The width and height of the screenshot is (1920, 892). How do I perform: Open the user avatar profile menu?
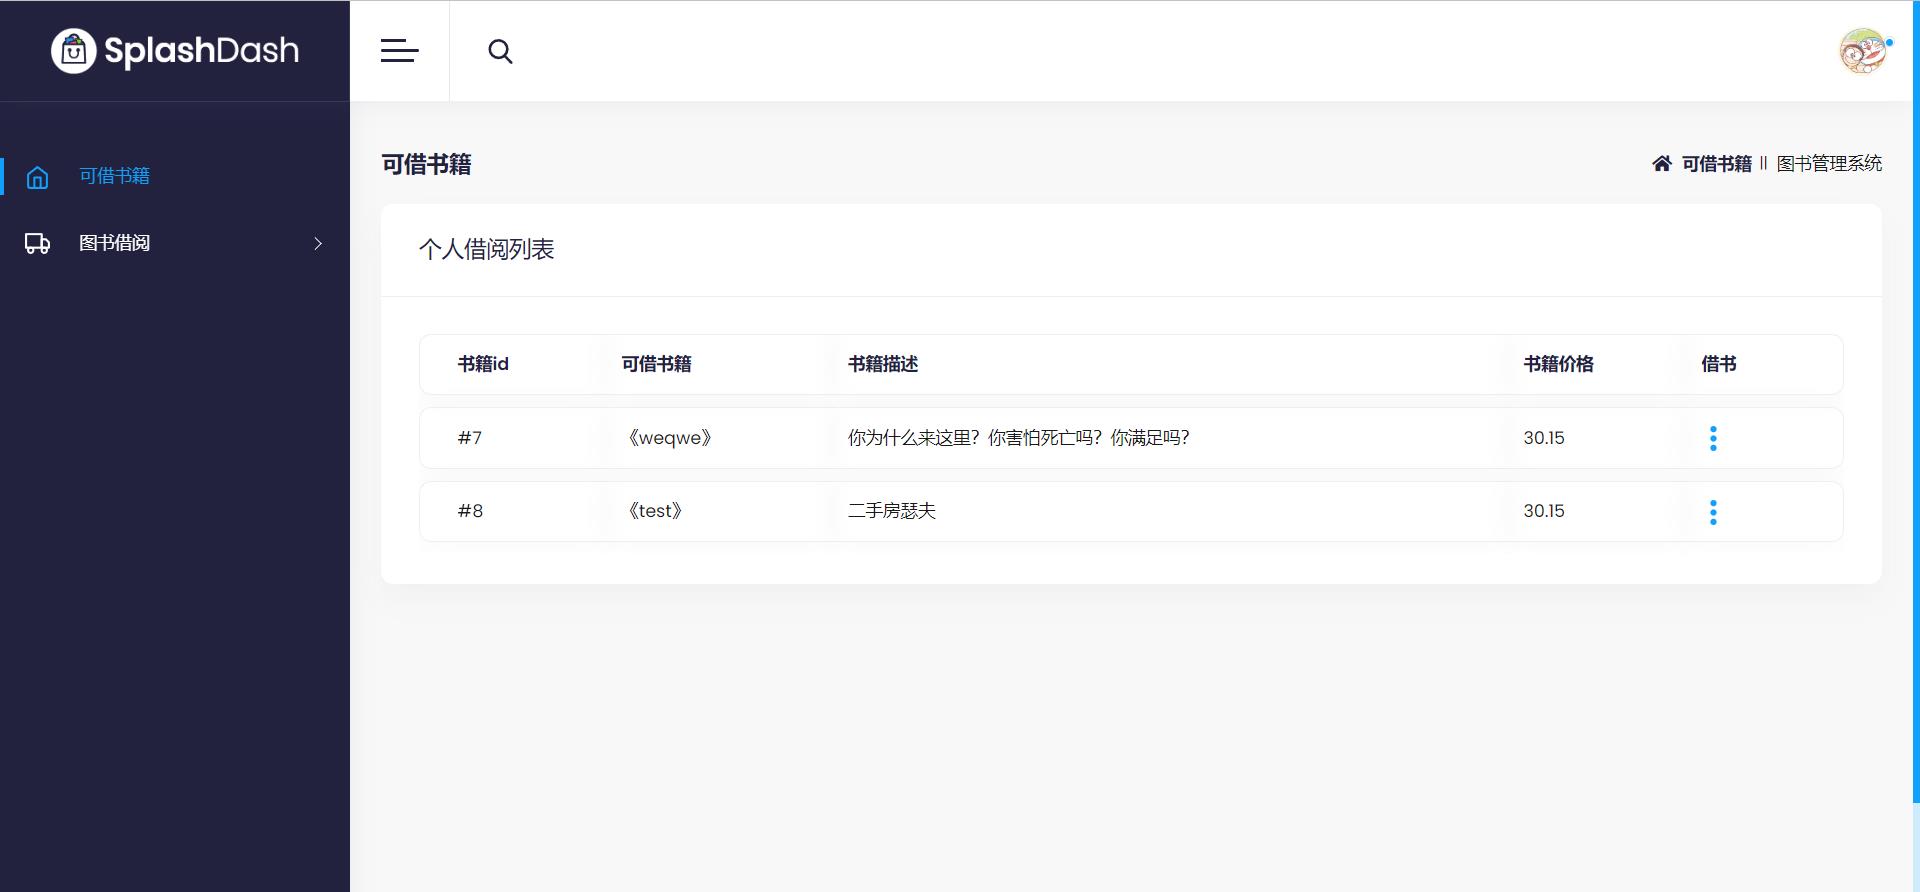(1863, 51)
